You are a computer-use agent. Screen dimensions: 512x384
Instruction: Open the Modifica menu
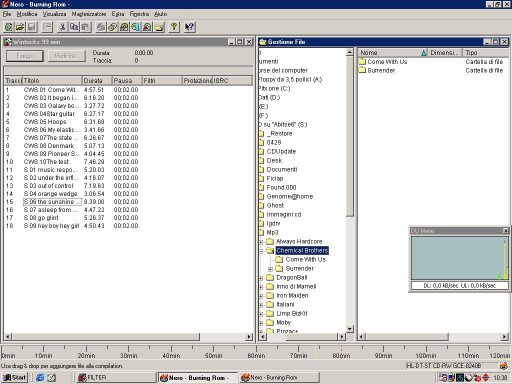tap(27, 14)
